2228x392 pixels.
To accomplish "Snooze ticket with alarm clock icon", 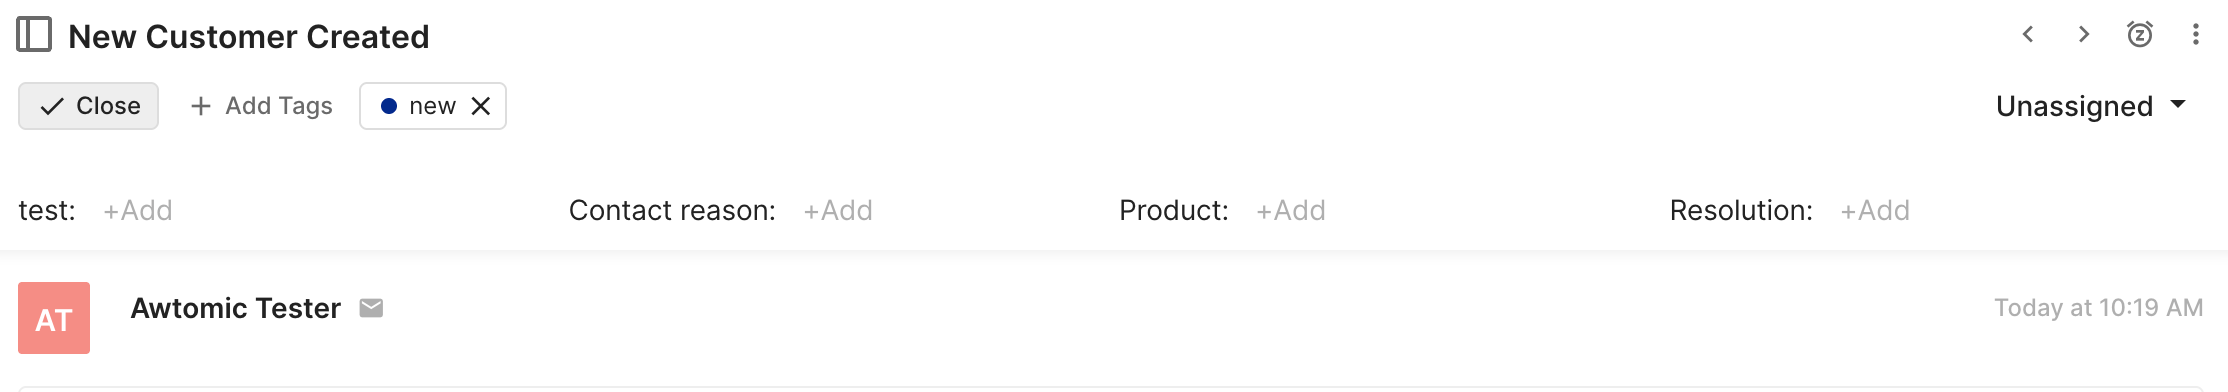I will [2140, 35].
